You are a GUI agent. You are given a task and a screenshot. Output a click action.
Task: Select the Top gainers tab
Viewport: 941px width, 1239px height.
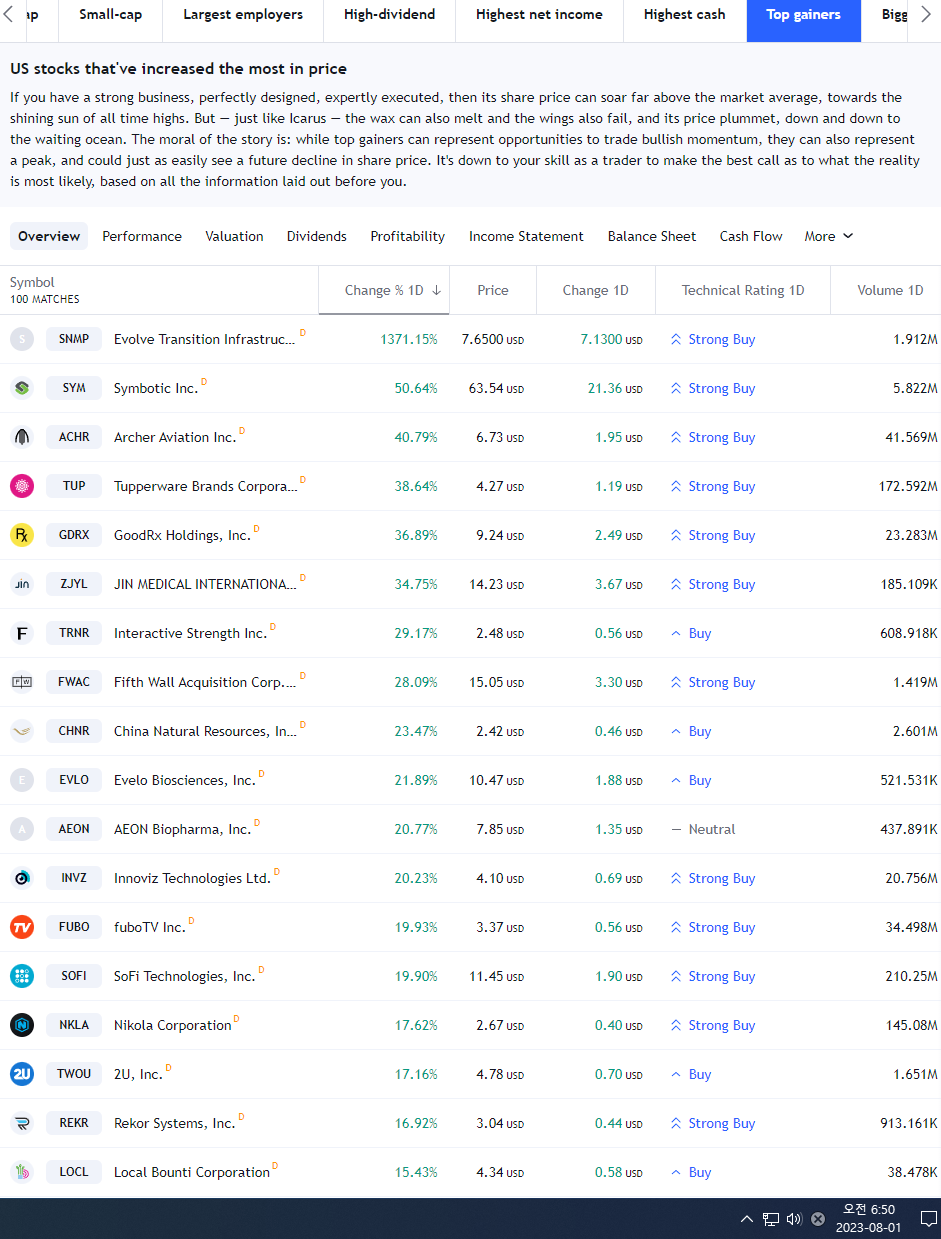(804, 14)
